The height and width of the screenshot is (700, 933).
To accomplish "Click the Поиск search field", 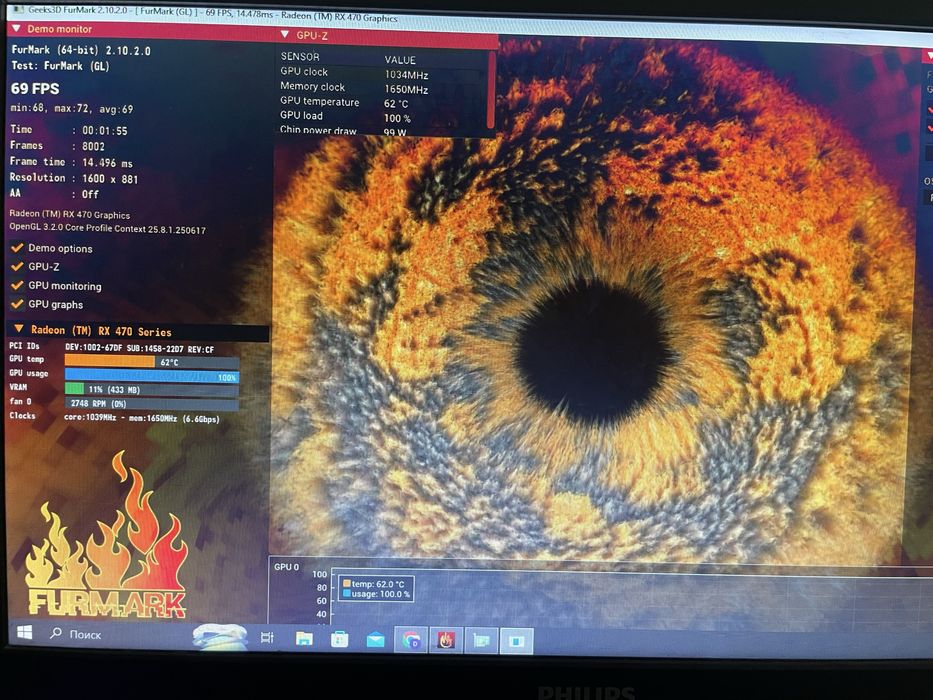I will (x=85, y=635).
